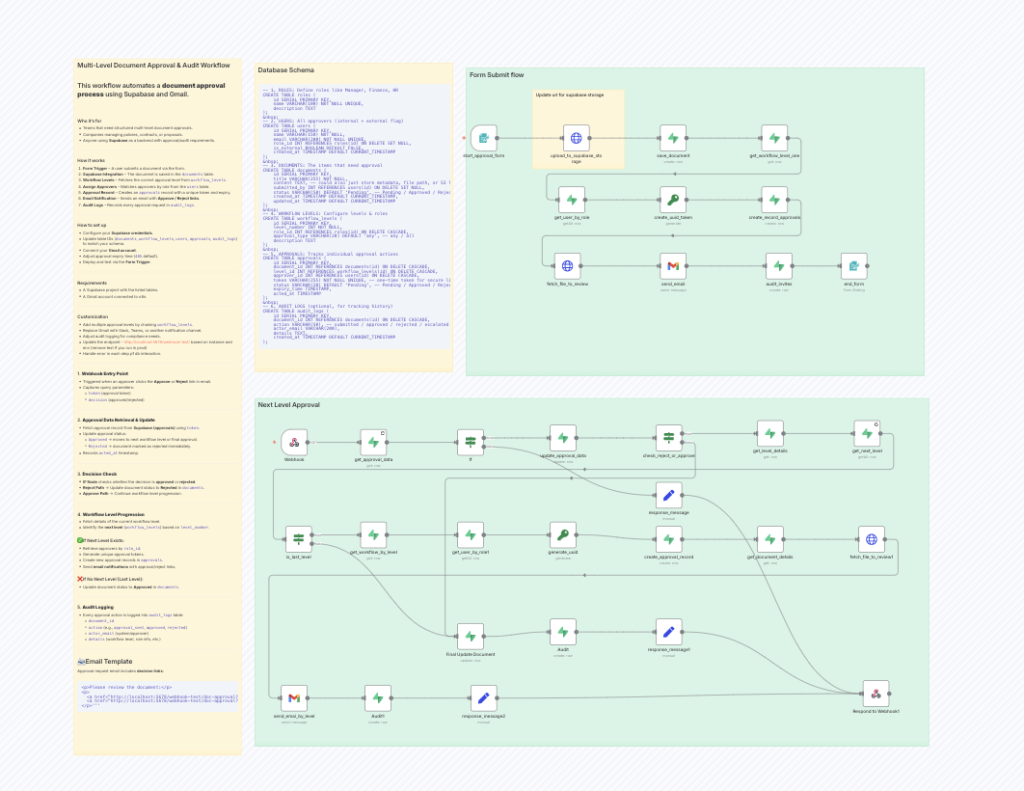Select the Final Update Document node

coord(469,635)
